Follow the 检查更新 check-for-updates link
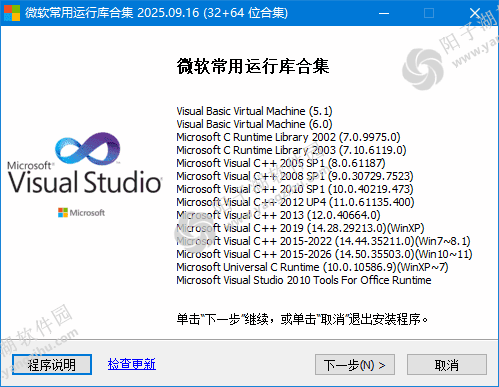The image size is (499, 387). point(132,364)
